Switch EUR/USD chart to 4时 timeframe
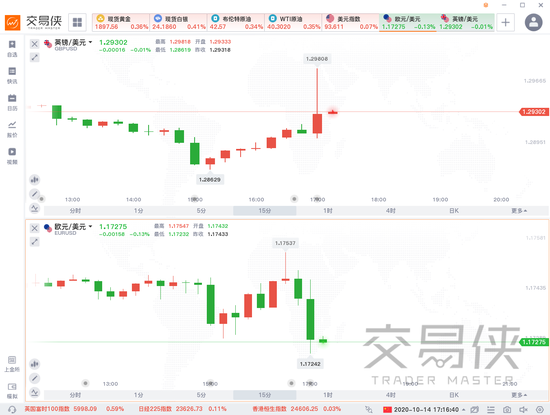550x415 pixels. [x=391, y=395]
